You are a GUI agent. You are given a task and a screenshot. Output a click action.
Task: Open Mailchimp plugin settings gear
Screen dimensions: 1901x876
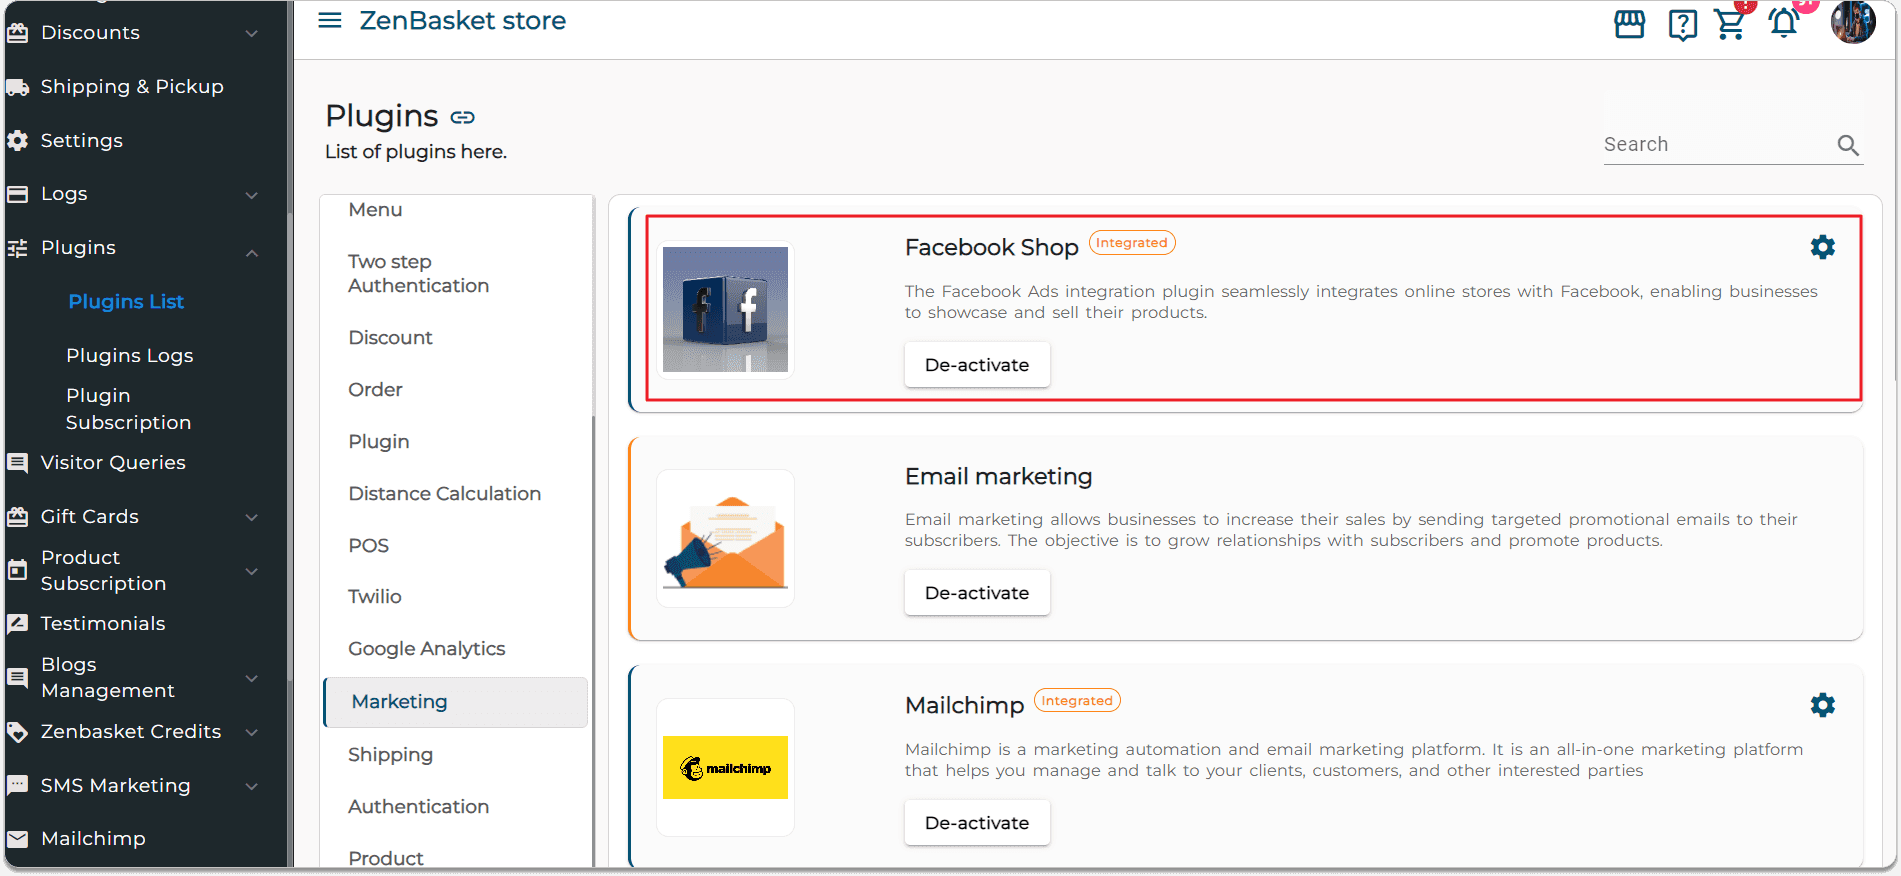pos(1822,705)
